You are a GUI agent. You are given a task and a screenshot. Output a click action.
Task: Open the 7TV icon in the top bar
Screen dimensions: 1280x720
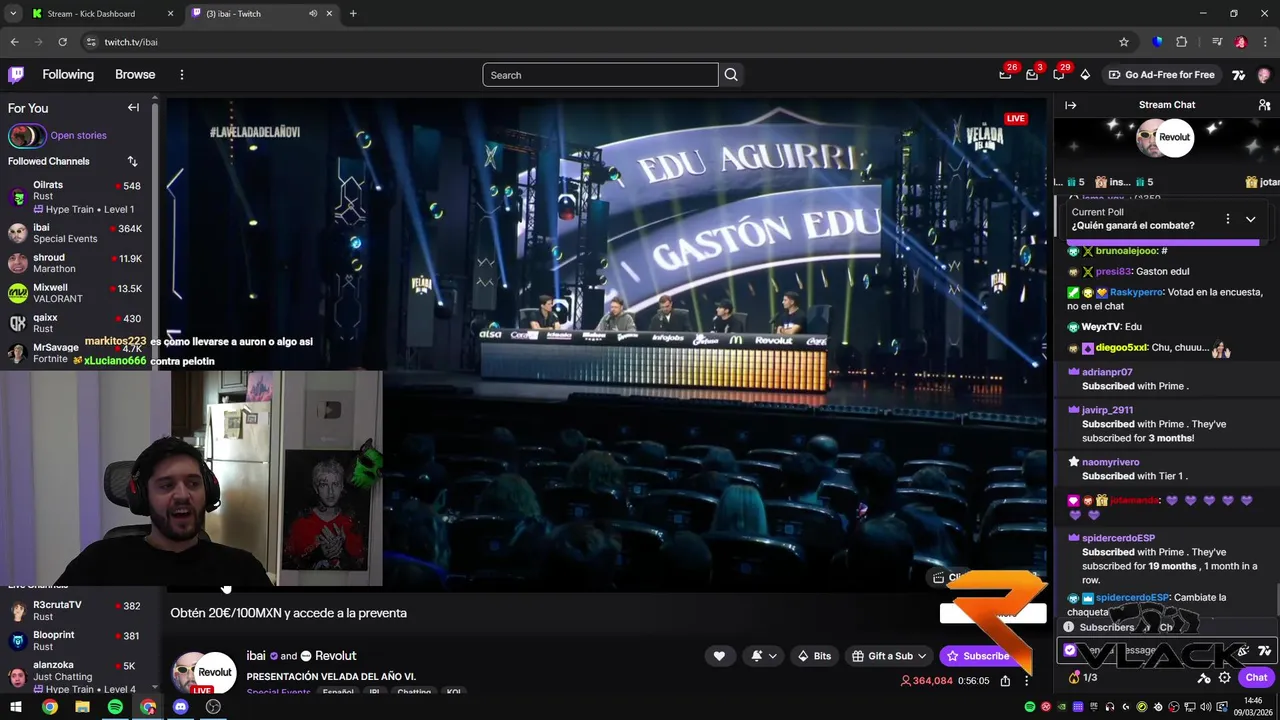pos(1239,75)
